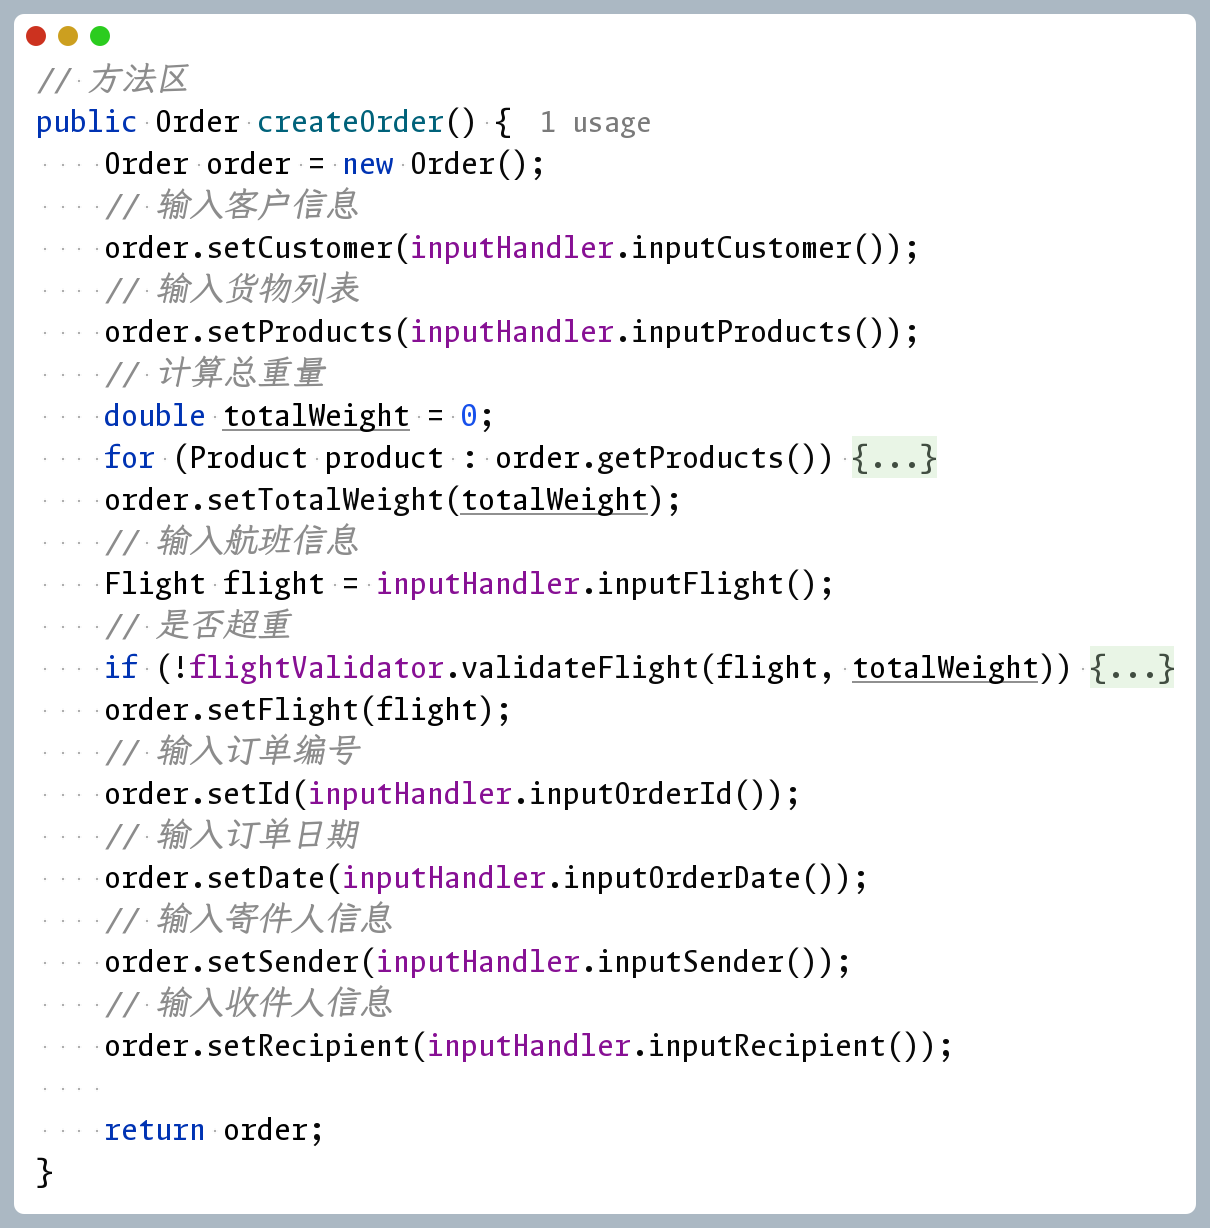Click the flightValidator field reference

(316, 668)
